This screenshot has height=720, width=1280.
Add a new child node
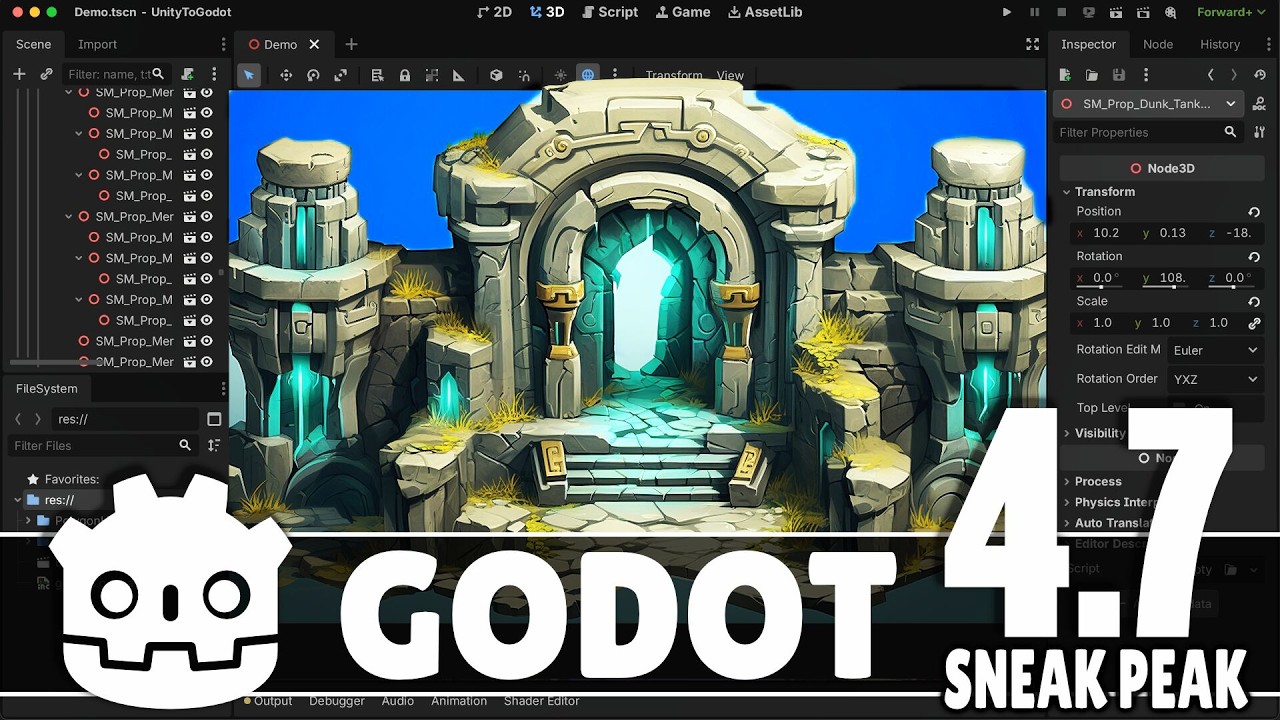tap(19, 74)
